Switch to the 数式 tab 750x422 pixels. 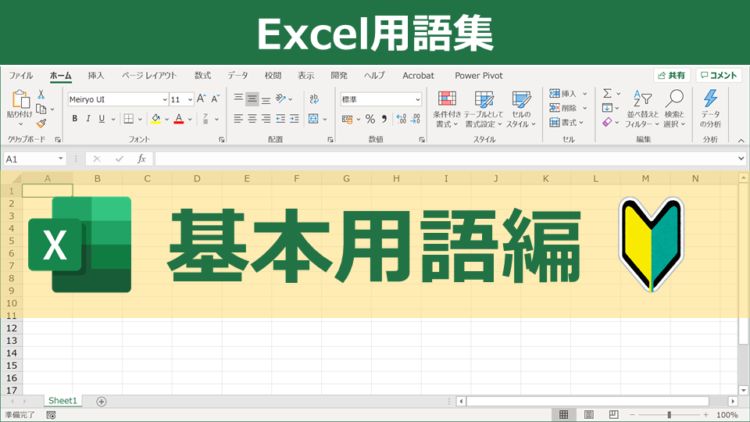point(202,76)
